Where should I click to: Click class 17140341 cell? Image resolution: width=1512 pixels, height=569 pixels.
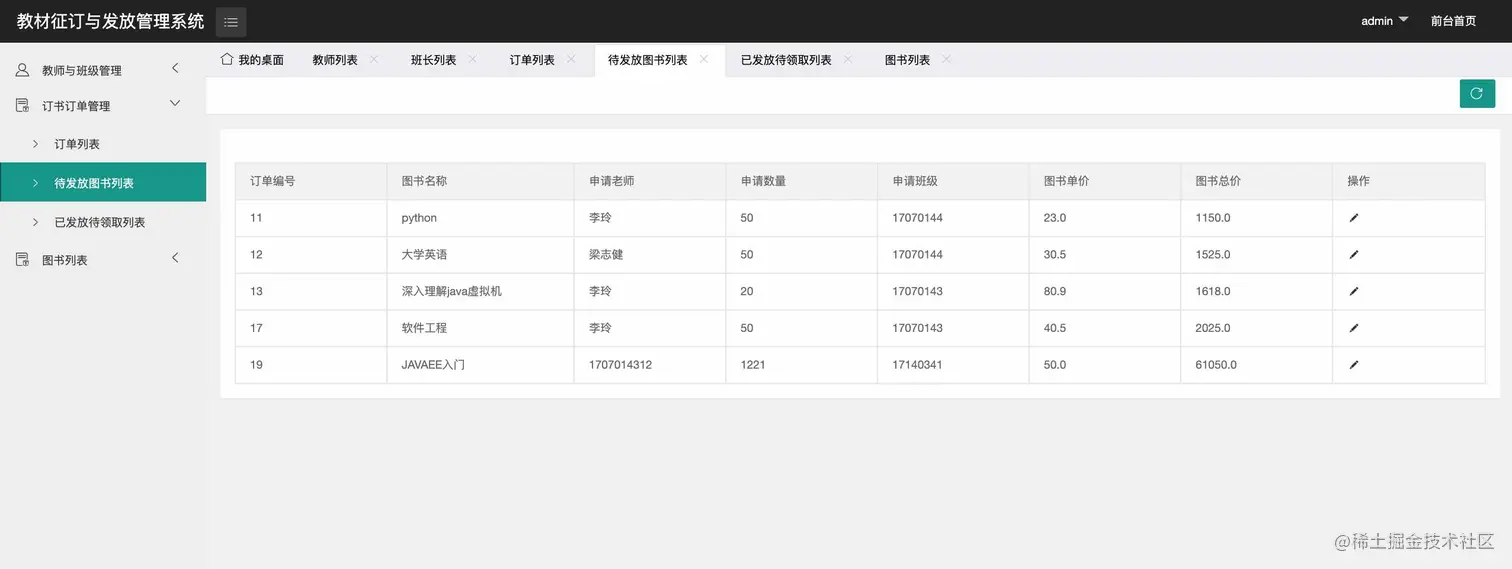coord(953,365)
